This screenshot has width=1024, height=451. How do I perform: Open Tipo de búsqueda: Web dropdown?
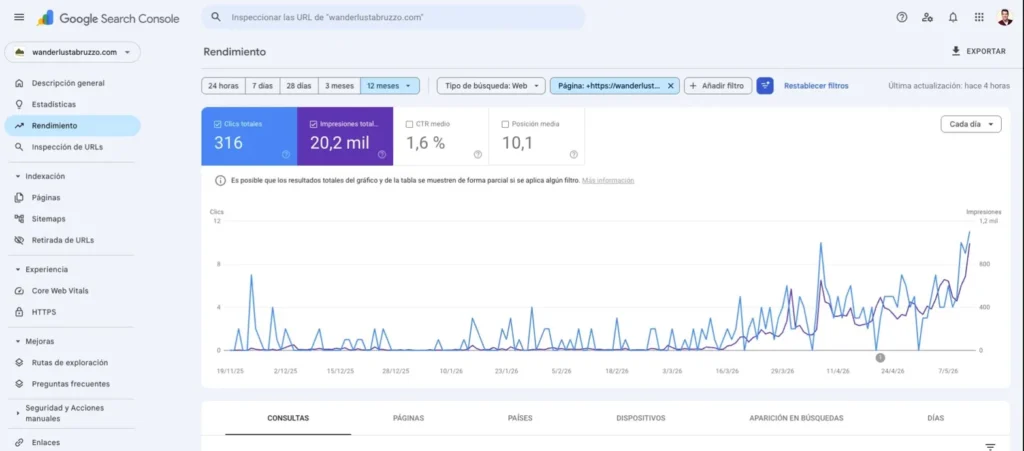click(x=491, y=86)
